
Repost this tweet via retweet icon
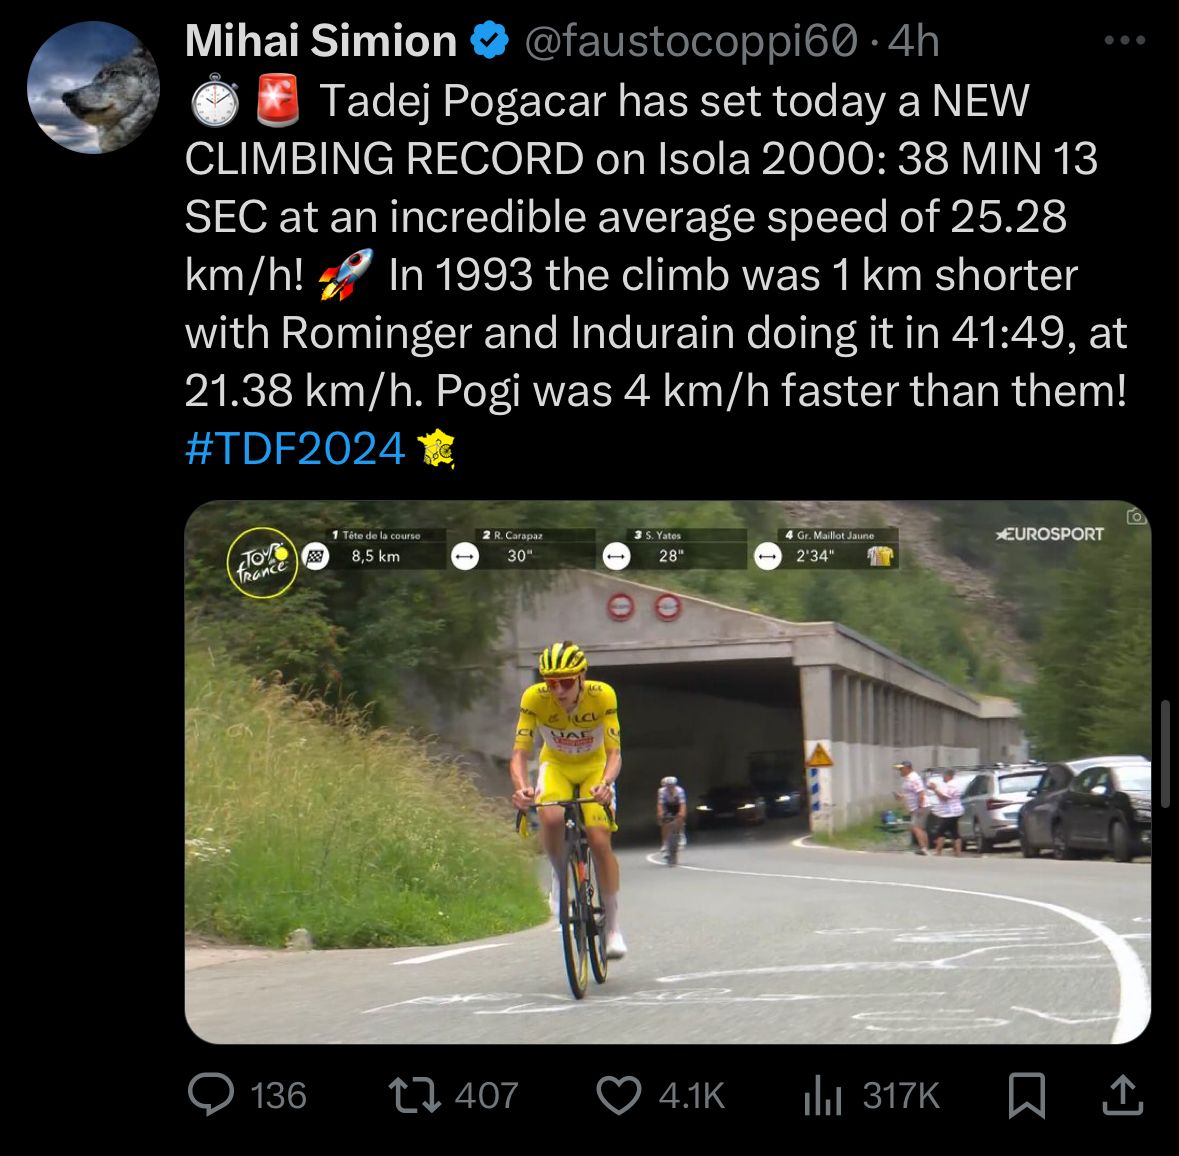click(x=416, y=1095)
